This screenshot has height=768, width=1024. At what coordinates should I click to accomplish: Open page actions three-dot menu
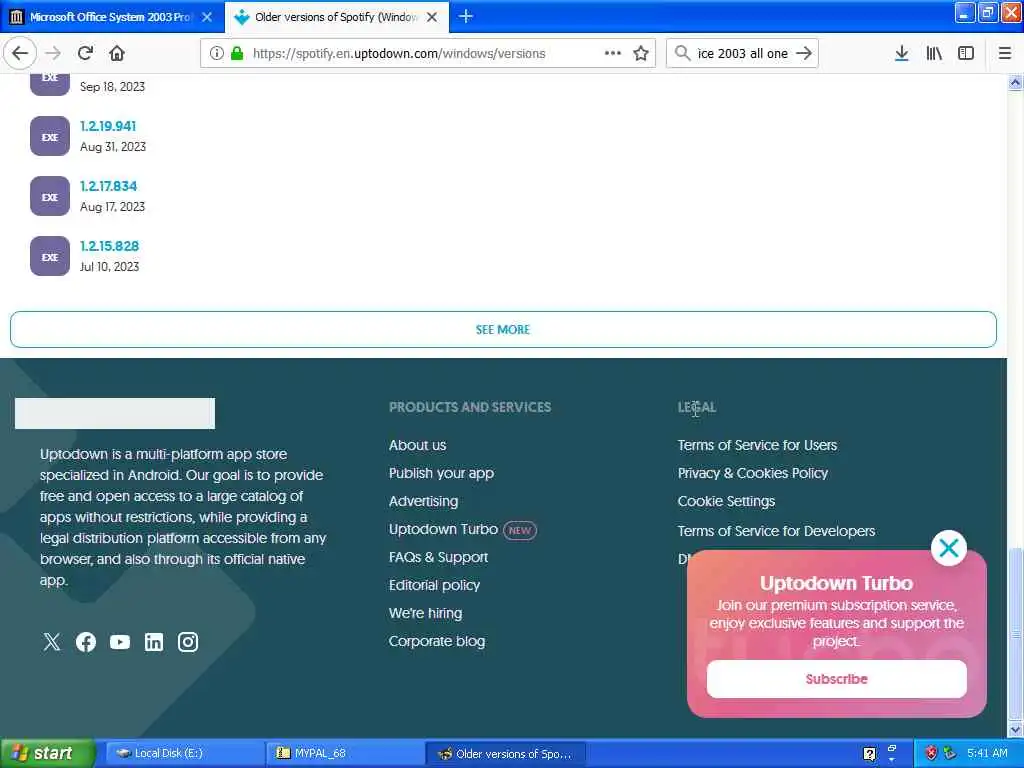pyautogui.click(x=613, y=53)
